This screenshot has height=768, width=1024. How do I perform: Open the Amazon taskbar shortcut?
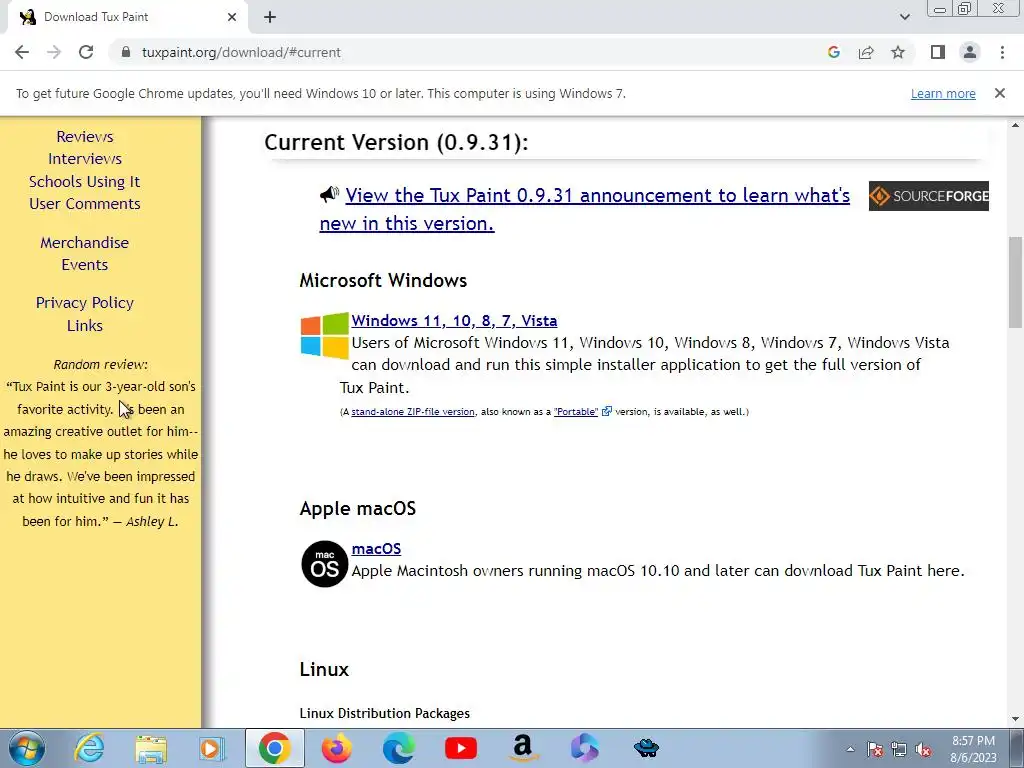coord(522,748)
